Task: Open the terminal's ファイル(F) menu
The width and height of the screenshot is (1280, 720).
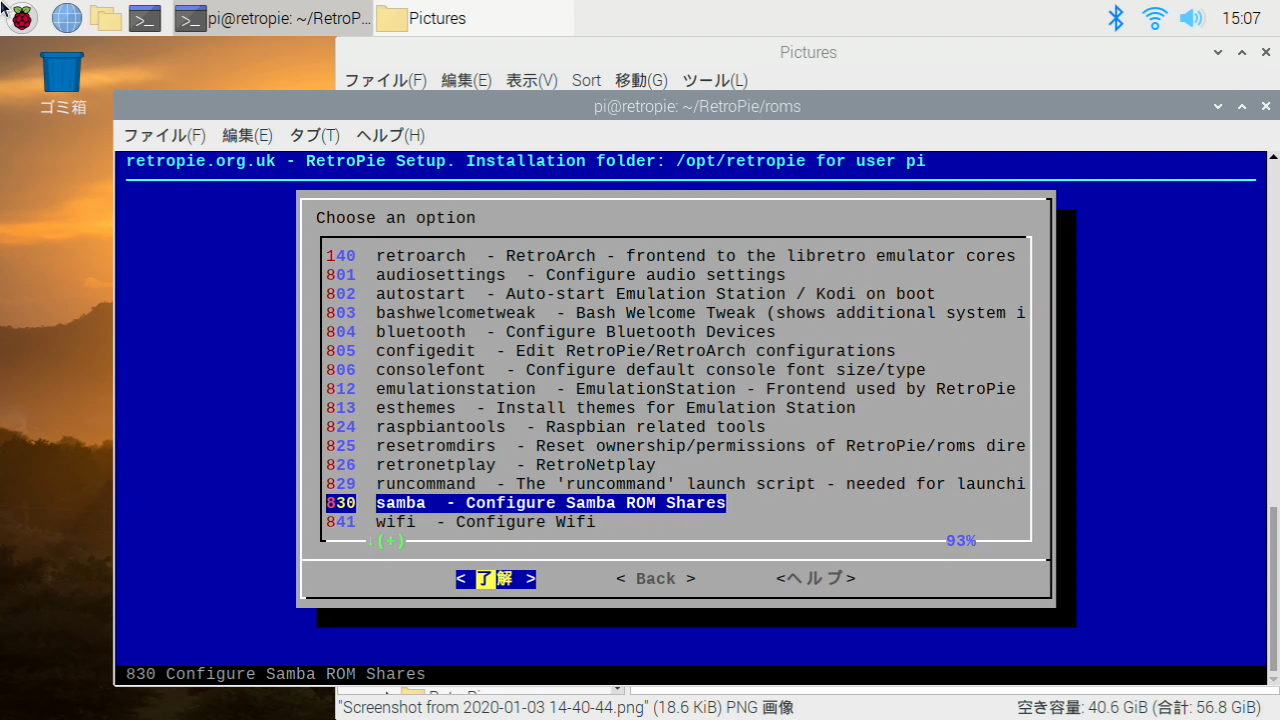Action: click(x=164, y=135)
